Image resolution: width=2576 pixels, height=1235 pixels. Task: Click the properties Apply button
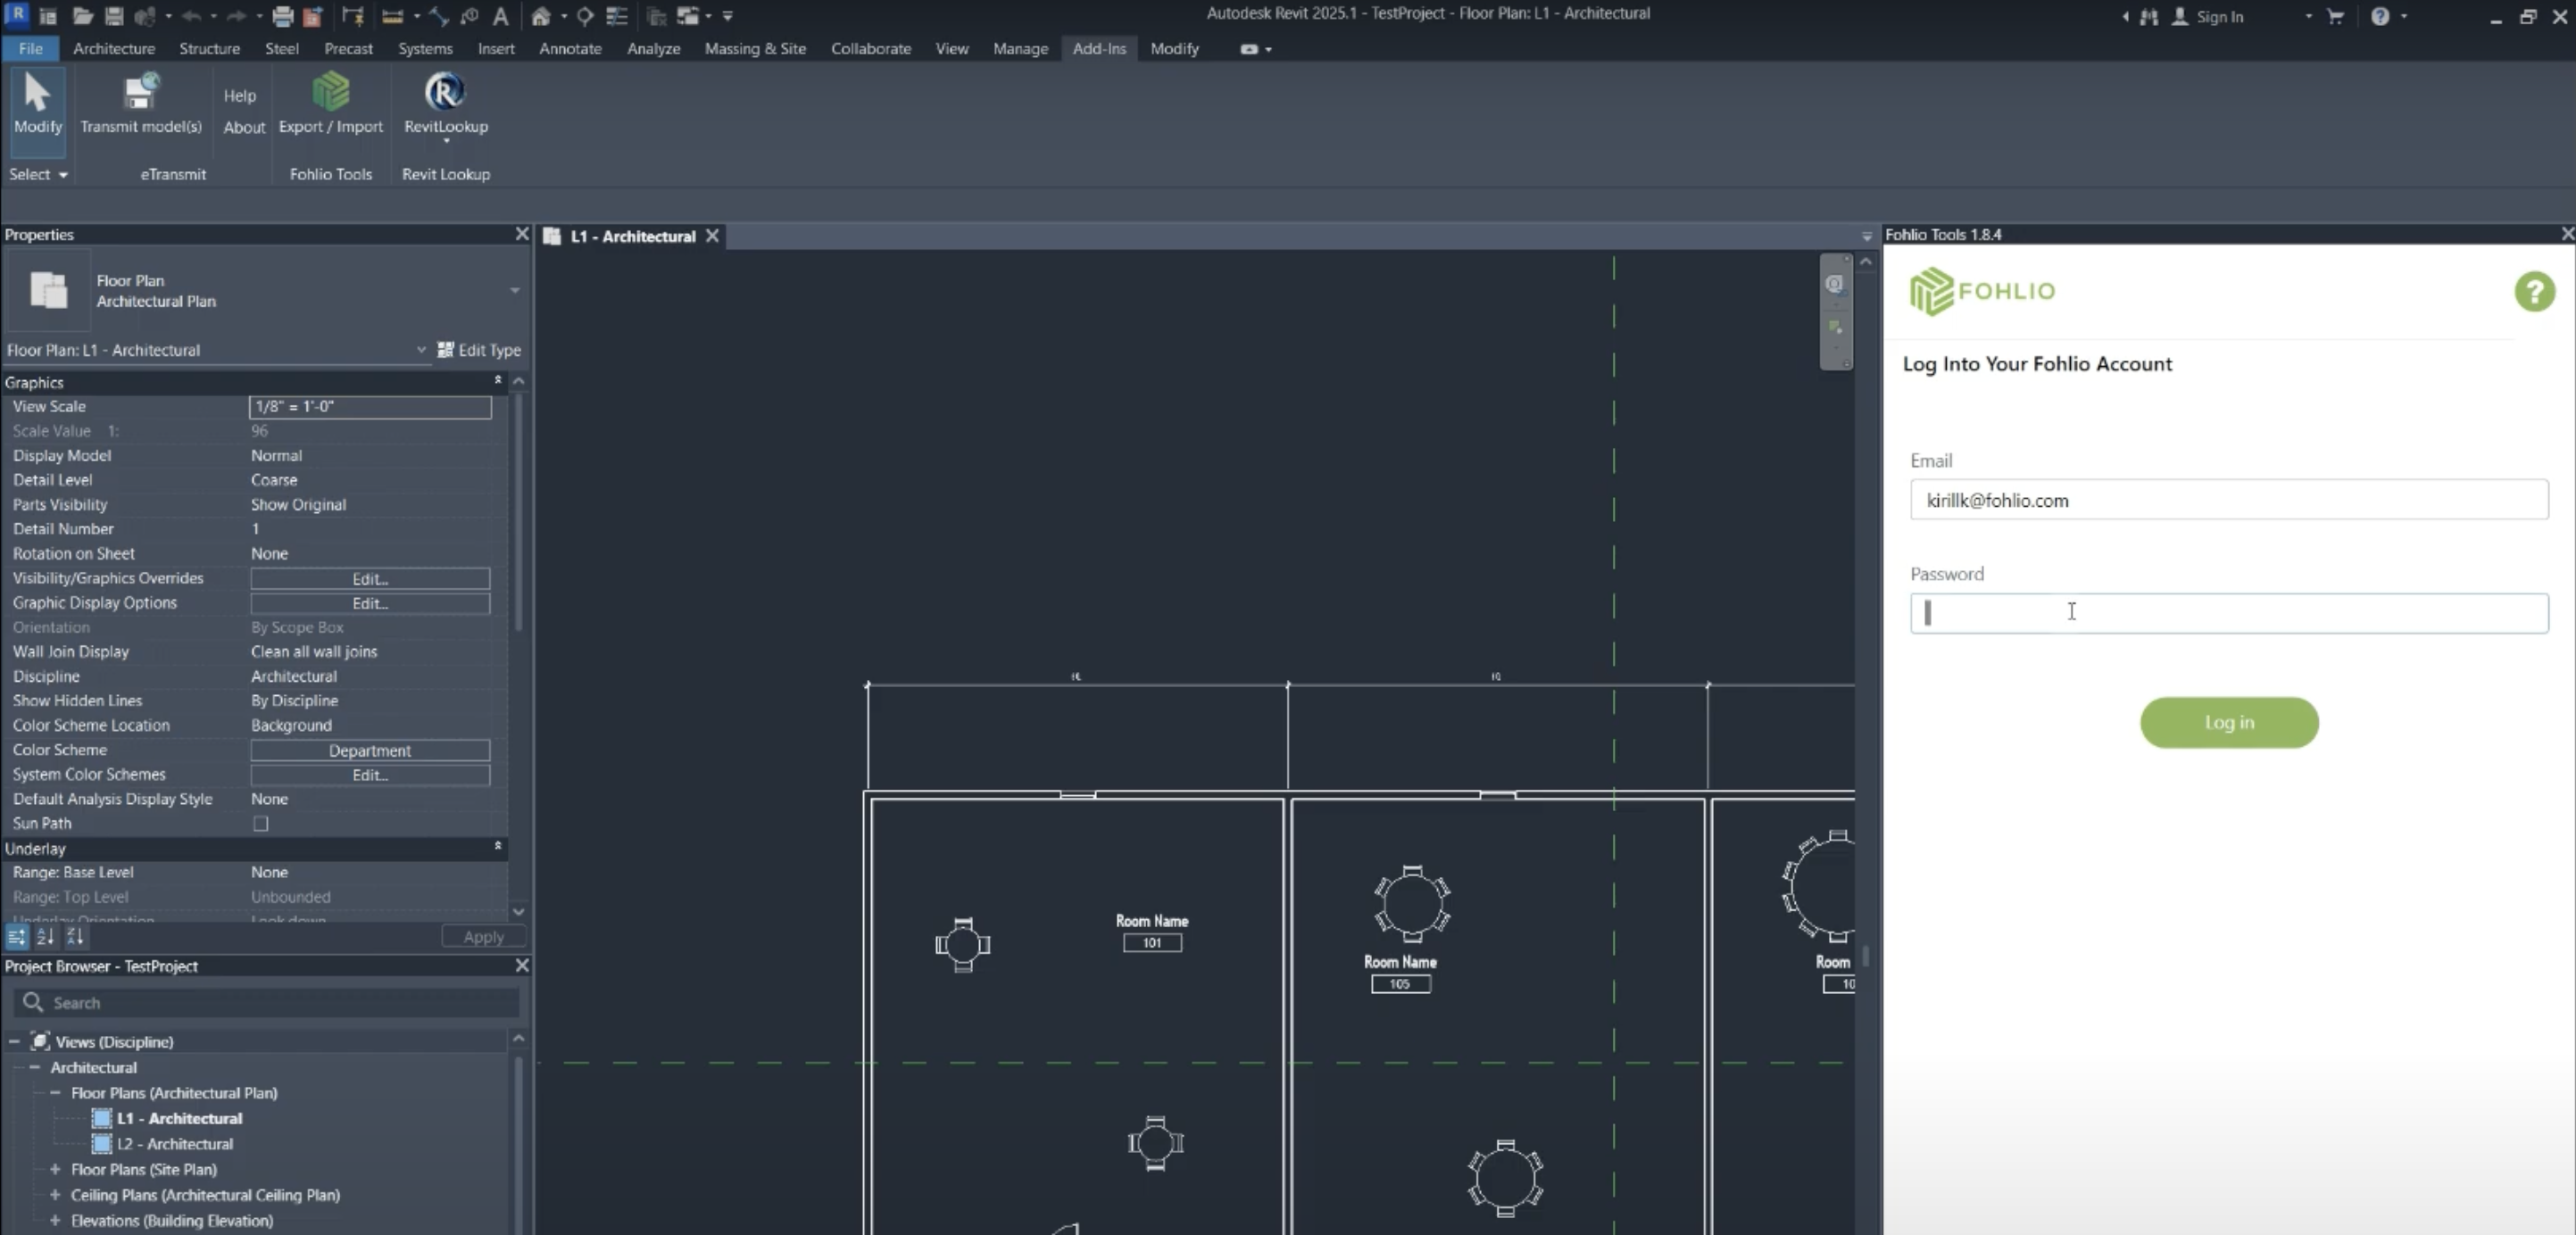[x=484, y=937]
